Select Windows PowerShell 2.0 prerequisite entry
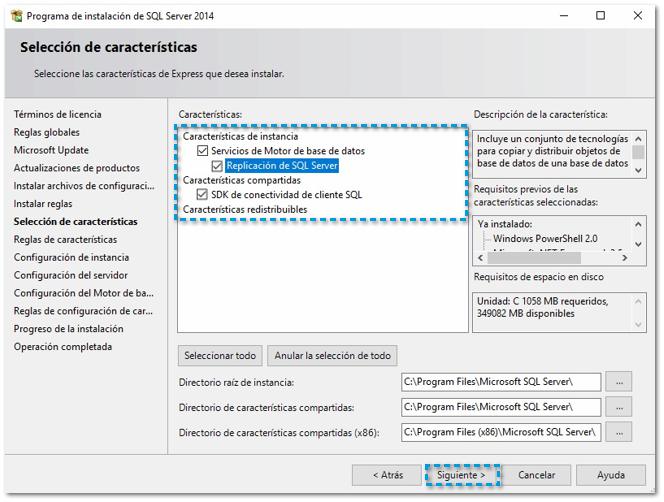The width and height of the screenshot is (664, 502). [x=545, y=239]
